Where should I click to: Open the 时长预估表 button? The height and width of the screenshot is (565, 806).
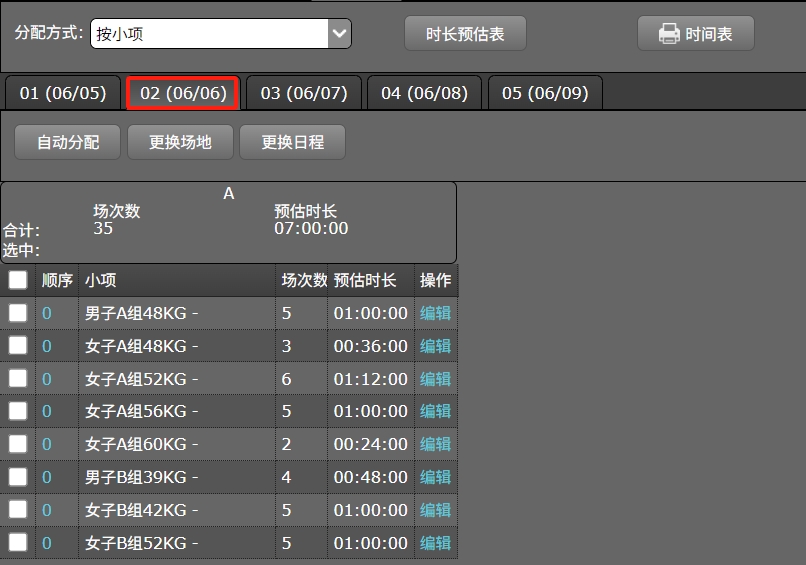pyautogui.click(x=465, y=34)
